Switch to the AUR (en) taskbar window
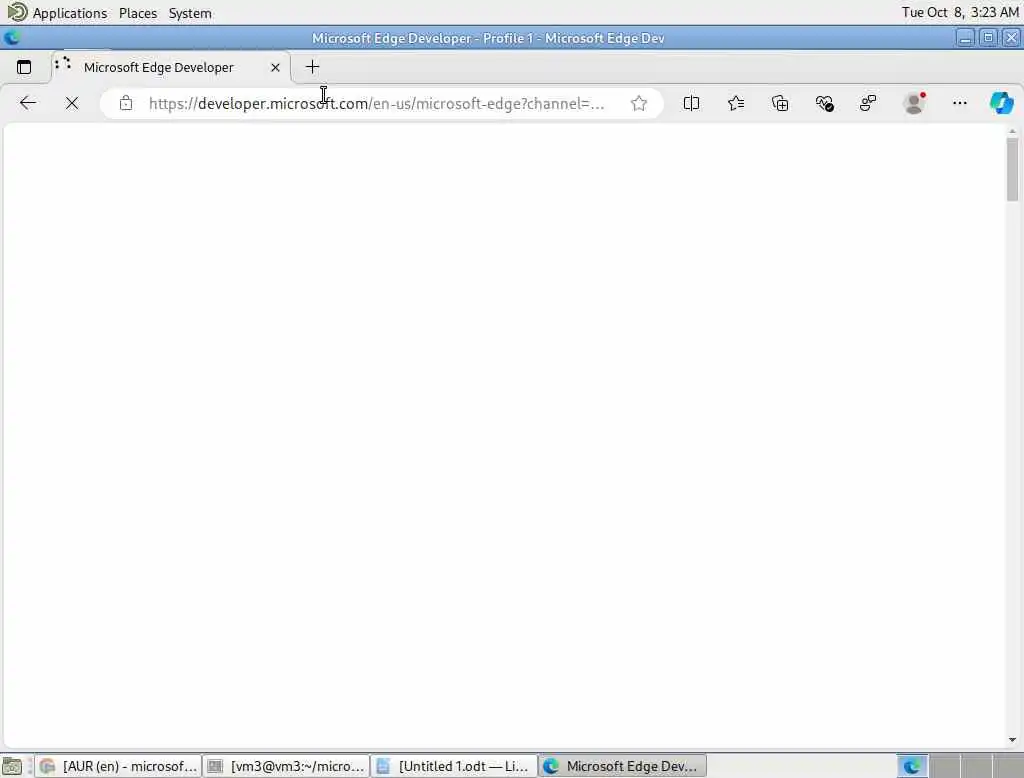The height and width of the screenshot is (778, 1024). [x=118, y=766]
